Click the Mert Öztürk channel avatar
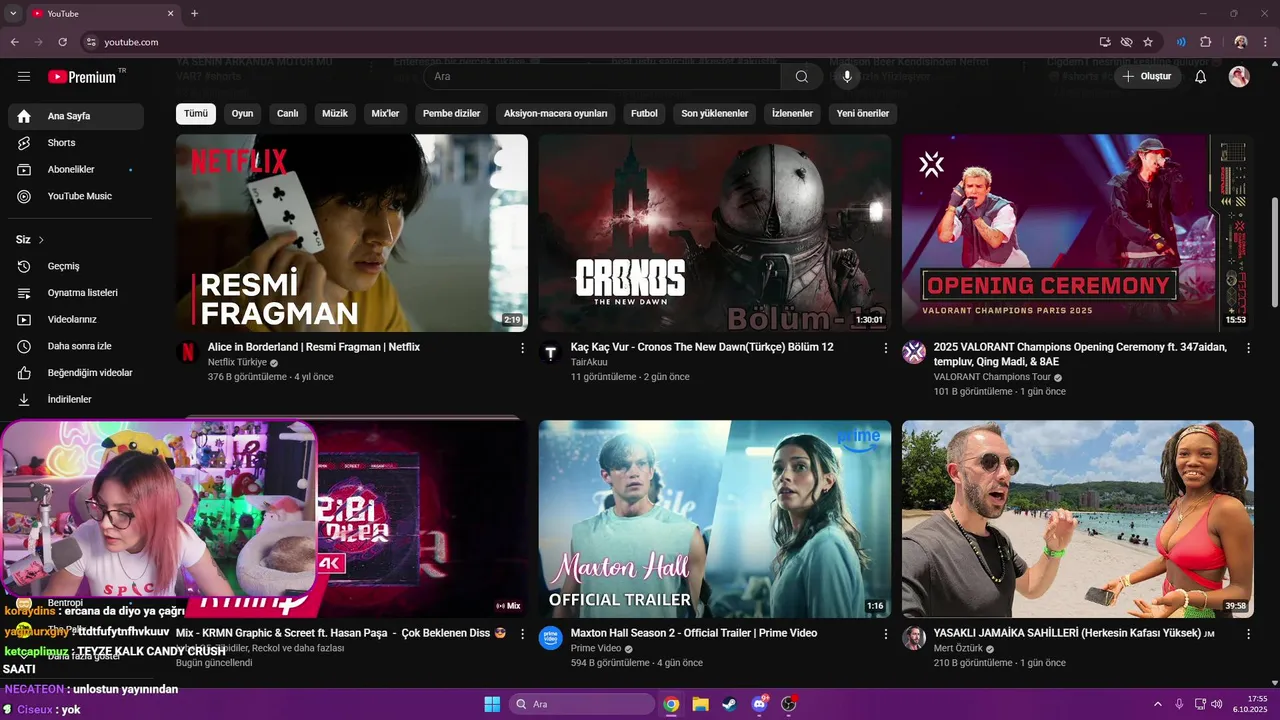1280x720 pixels. click(914, 638)
